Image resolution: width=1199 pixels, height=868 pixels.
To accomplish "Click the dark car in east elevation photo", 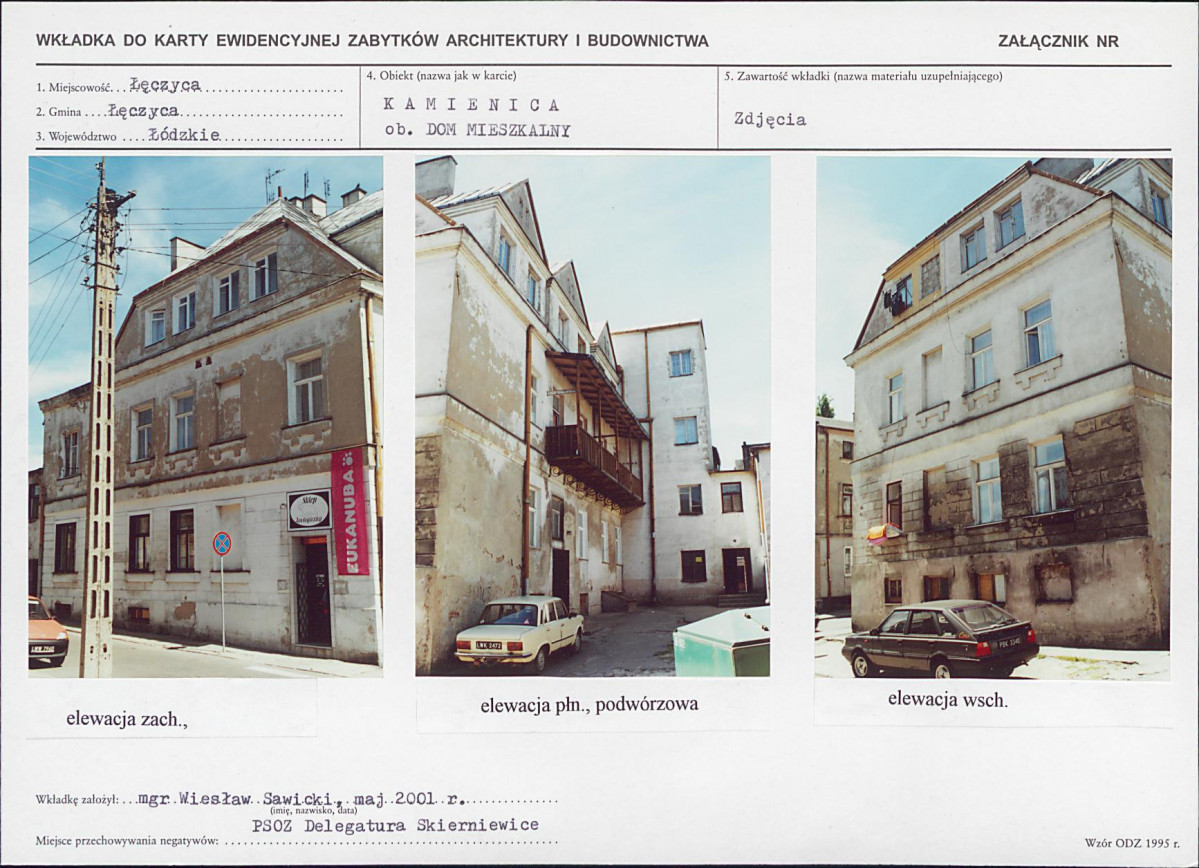I will click(x=941, y=638).
